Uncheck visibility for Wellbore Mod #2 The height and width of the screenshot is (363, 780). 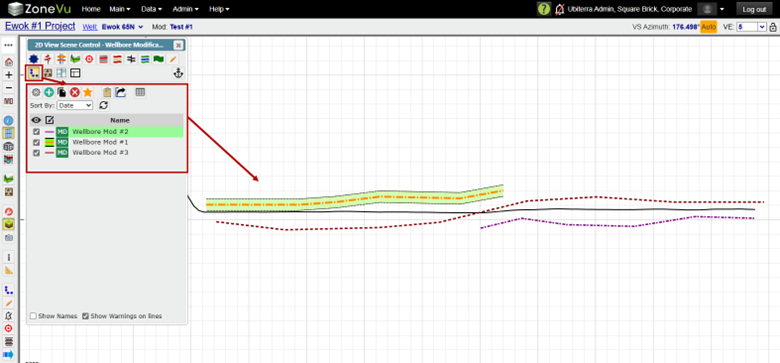(36, 132)
